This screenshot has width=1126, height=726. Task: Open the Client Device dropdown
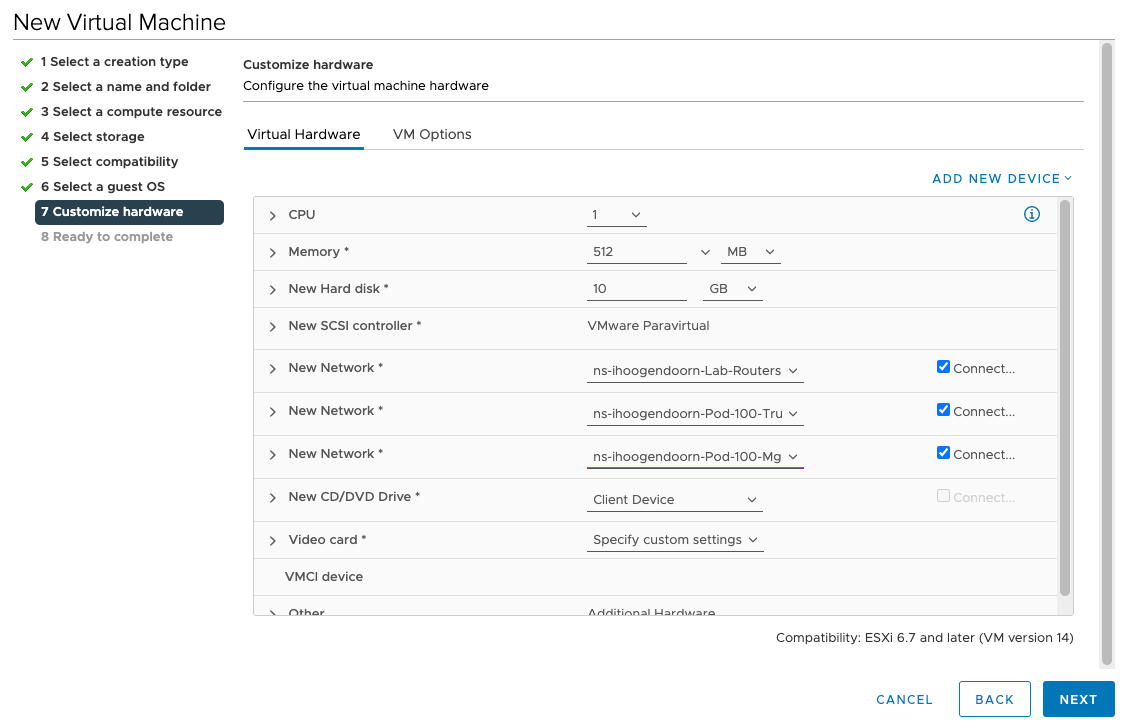click(675, 499)
